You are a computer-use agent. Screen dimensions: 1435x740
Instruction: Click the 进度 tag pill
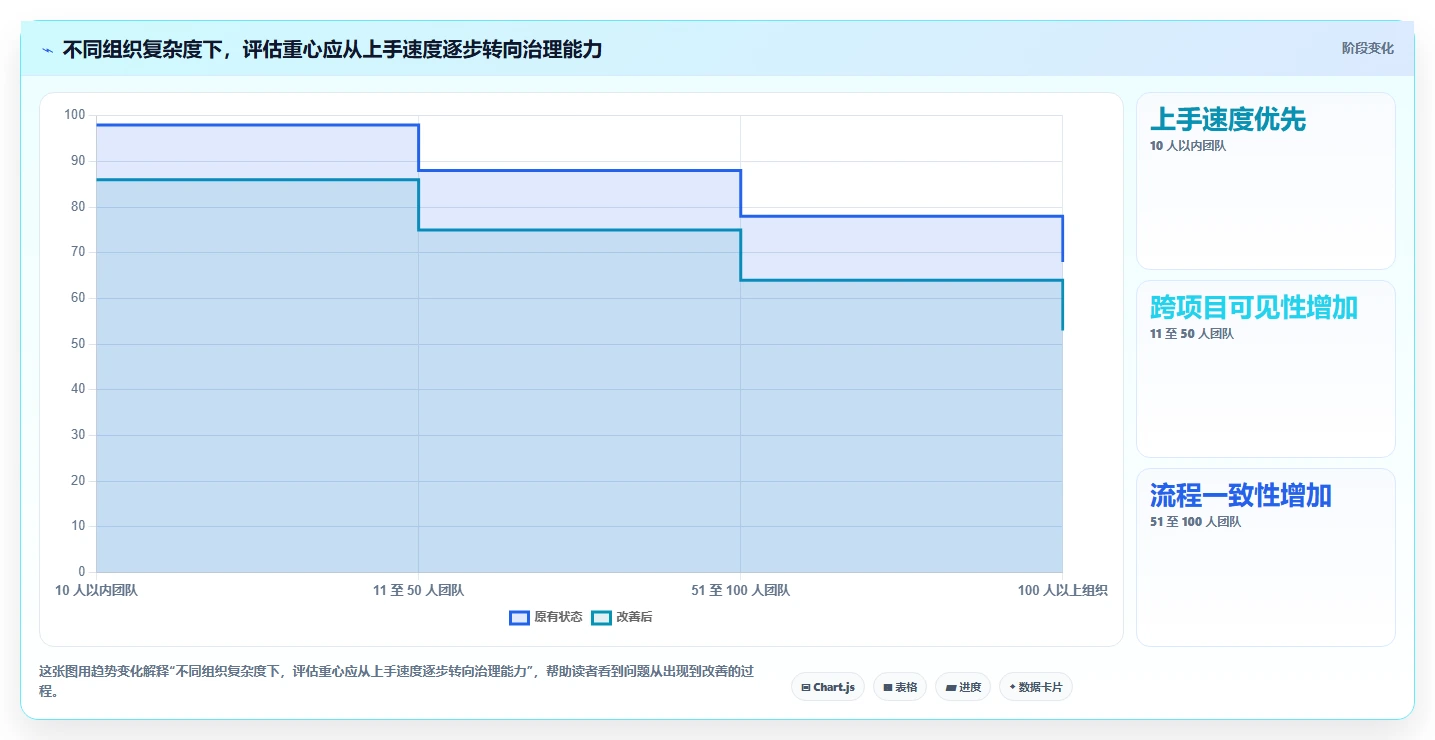[x=963, y=687]
